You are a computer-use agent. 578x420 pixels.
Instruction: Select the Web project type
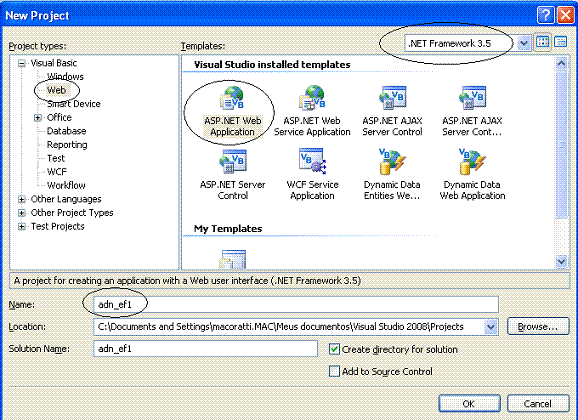(x=56, y=90)
